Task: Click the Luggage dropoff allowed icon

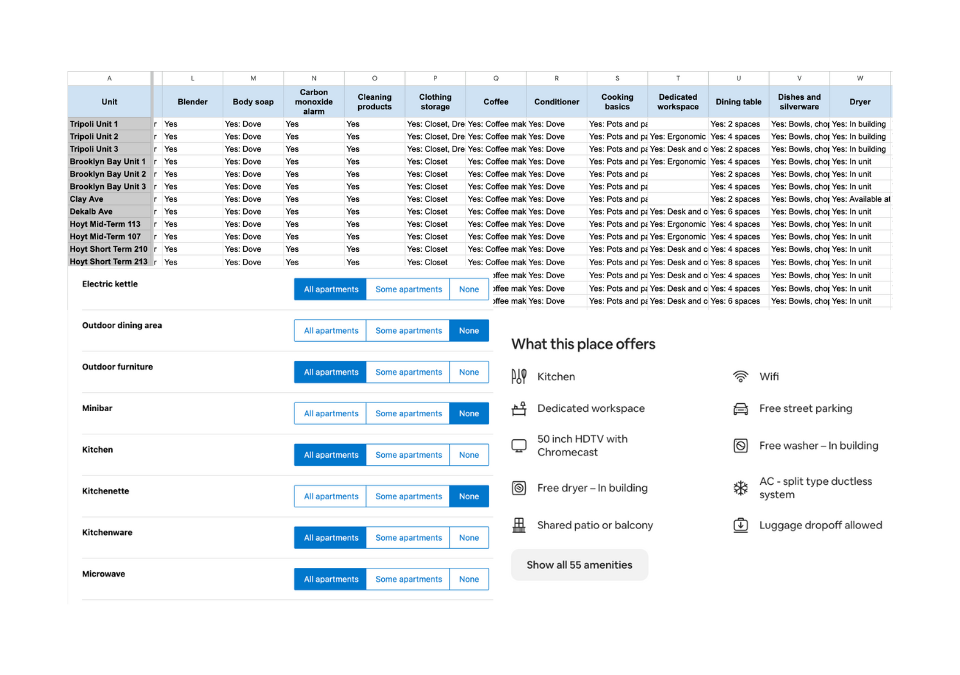Action: tap(740, 524)
